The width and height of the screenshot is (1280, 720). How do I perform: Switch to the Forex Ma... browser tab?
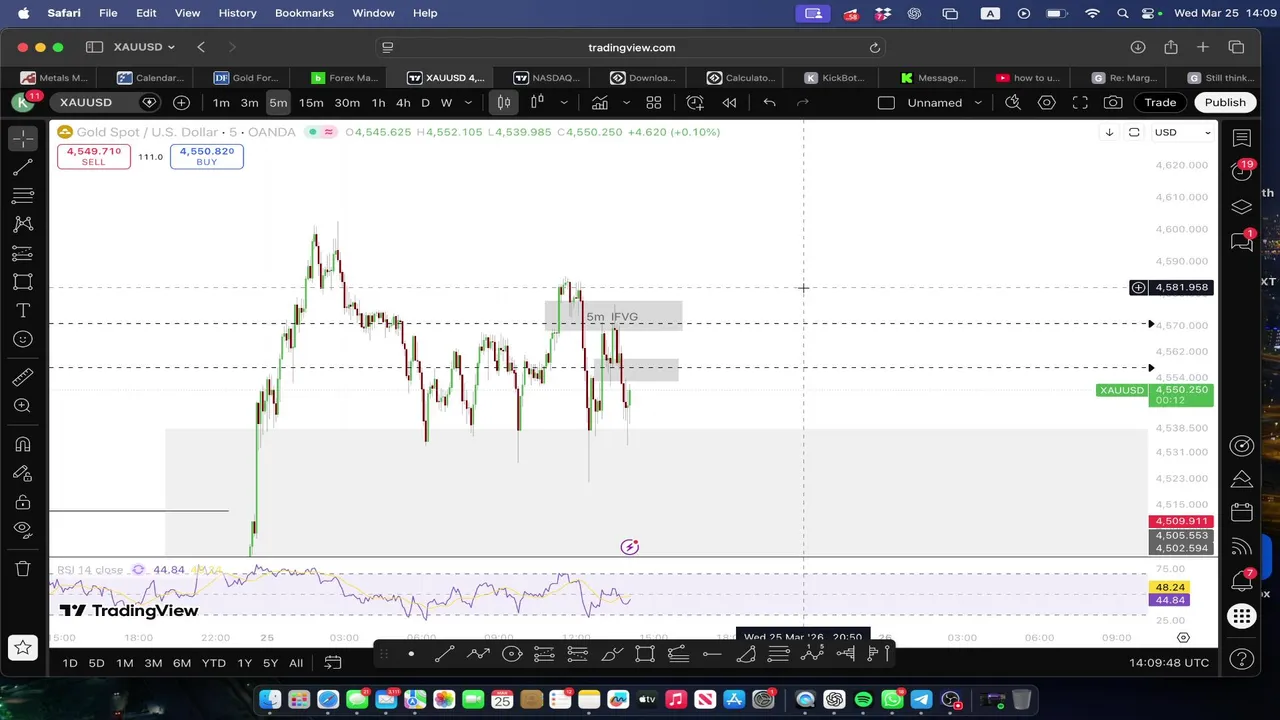(344, 77)
